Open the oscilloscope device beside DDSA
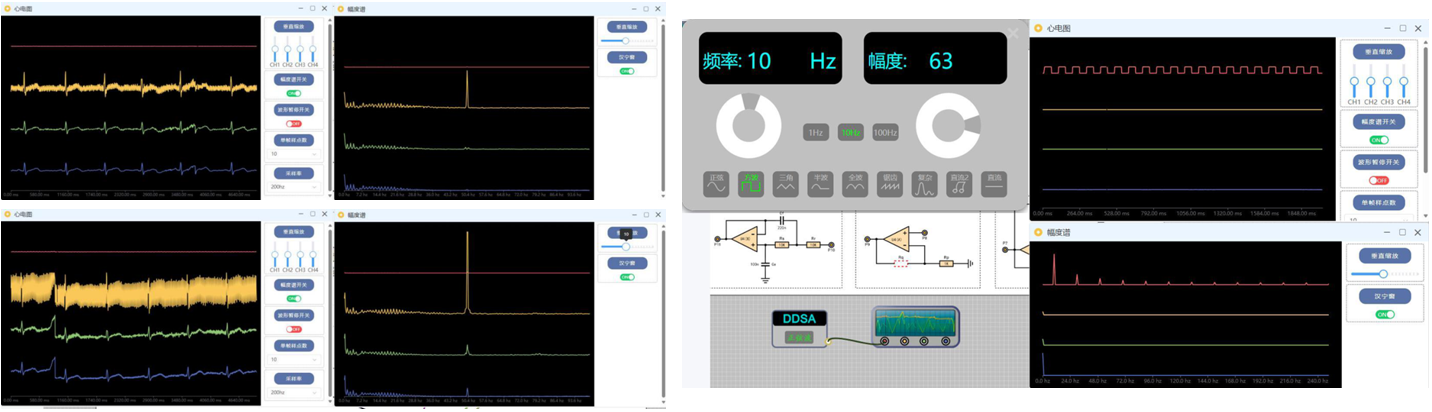1432x412 pixels. click(914, 327)
